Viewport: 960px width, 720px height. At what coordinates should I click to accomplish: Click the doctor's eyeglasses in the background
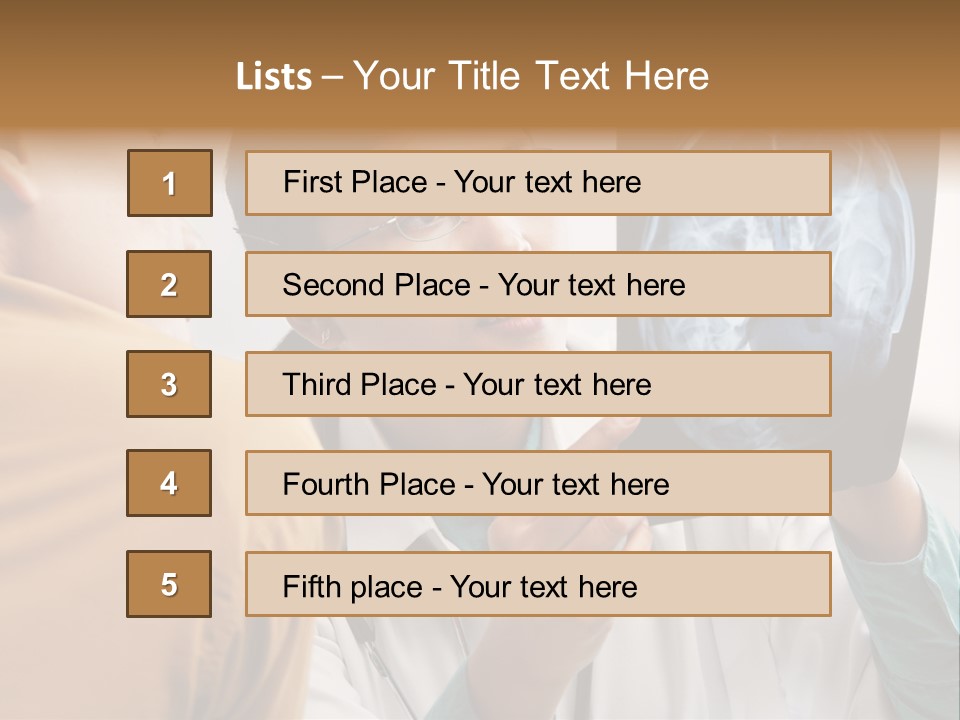pyautogui.click(x=425, y=230)
